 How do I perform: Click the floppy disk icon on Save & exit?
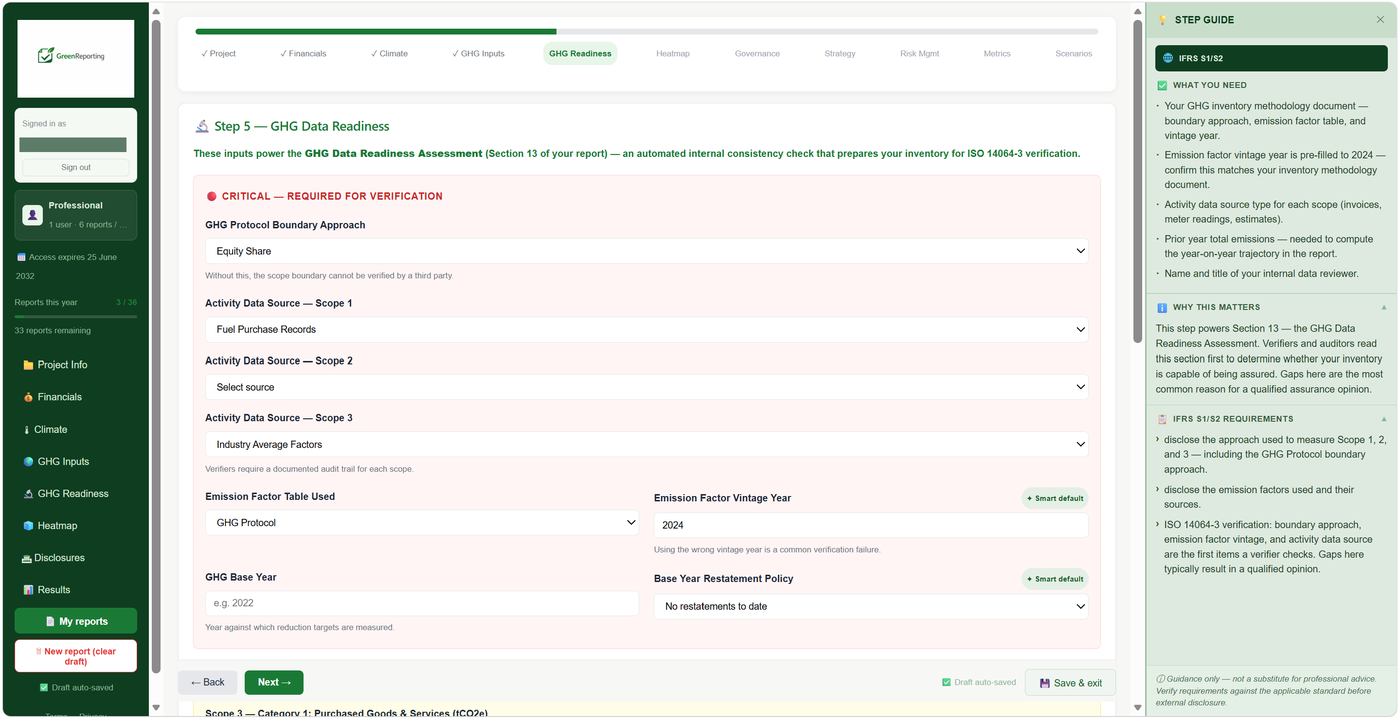pos(1045,683)
